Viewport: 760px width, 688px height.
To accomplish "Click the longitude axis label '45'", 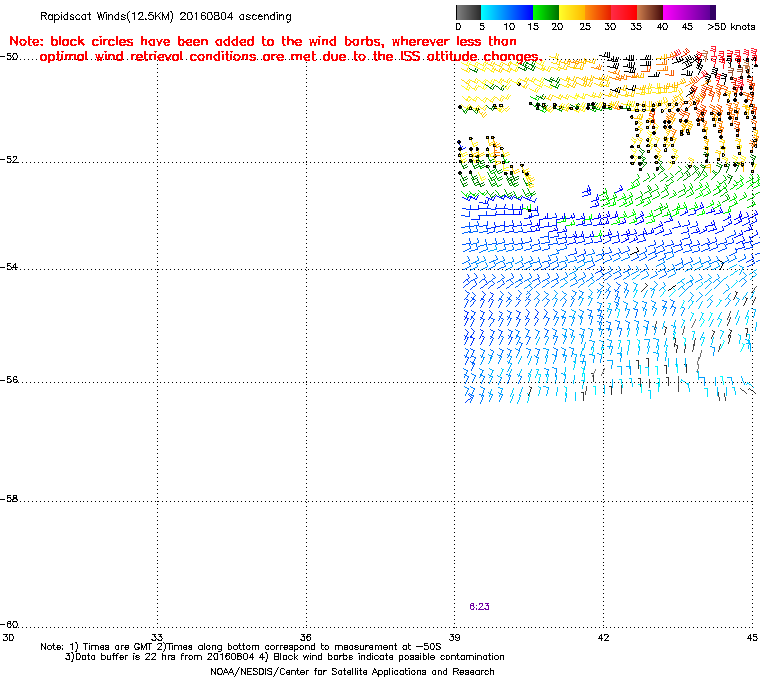I will click(752, 638).
